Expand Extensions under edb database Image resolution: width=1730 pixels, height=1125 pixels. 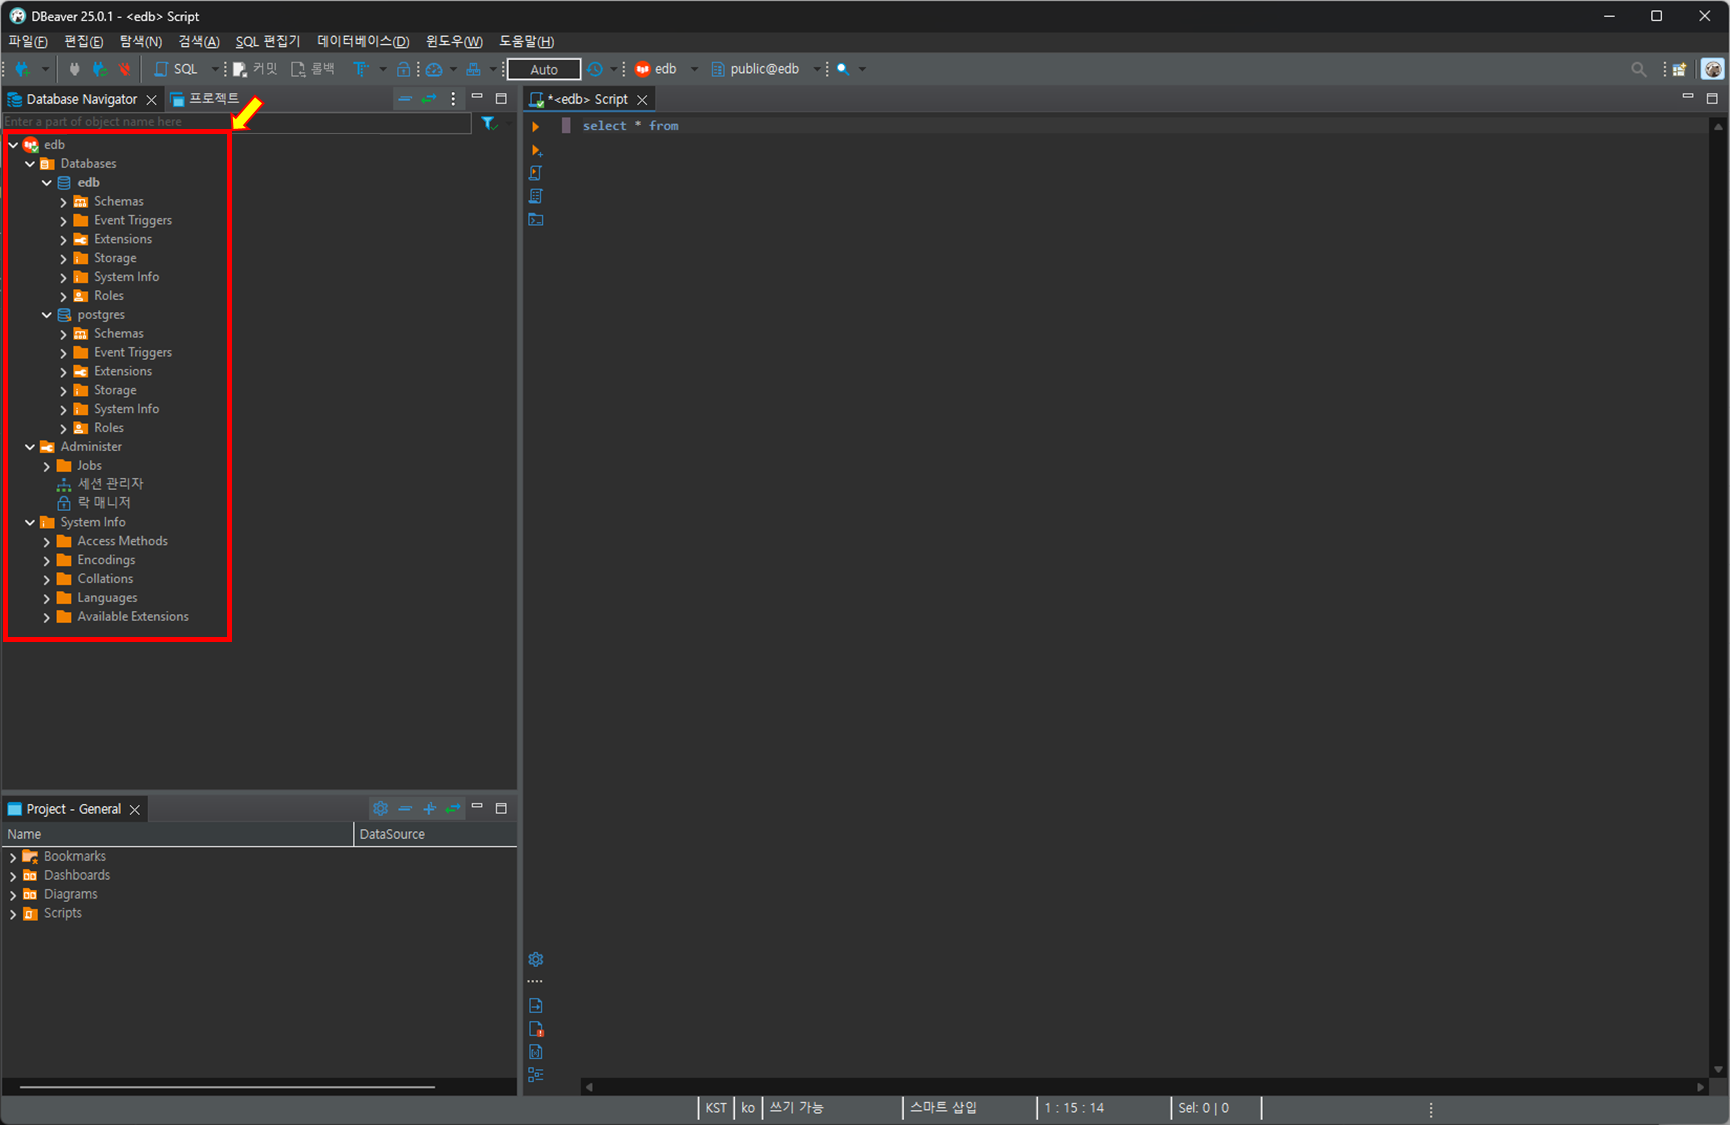(x=63, y=240)
